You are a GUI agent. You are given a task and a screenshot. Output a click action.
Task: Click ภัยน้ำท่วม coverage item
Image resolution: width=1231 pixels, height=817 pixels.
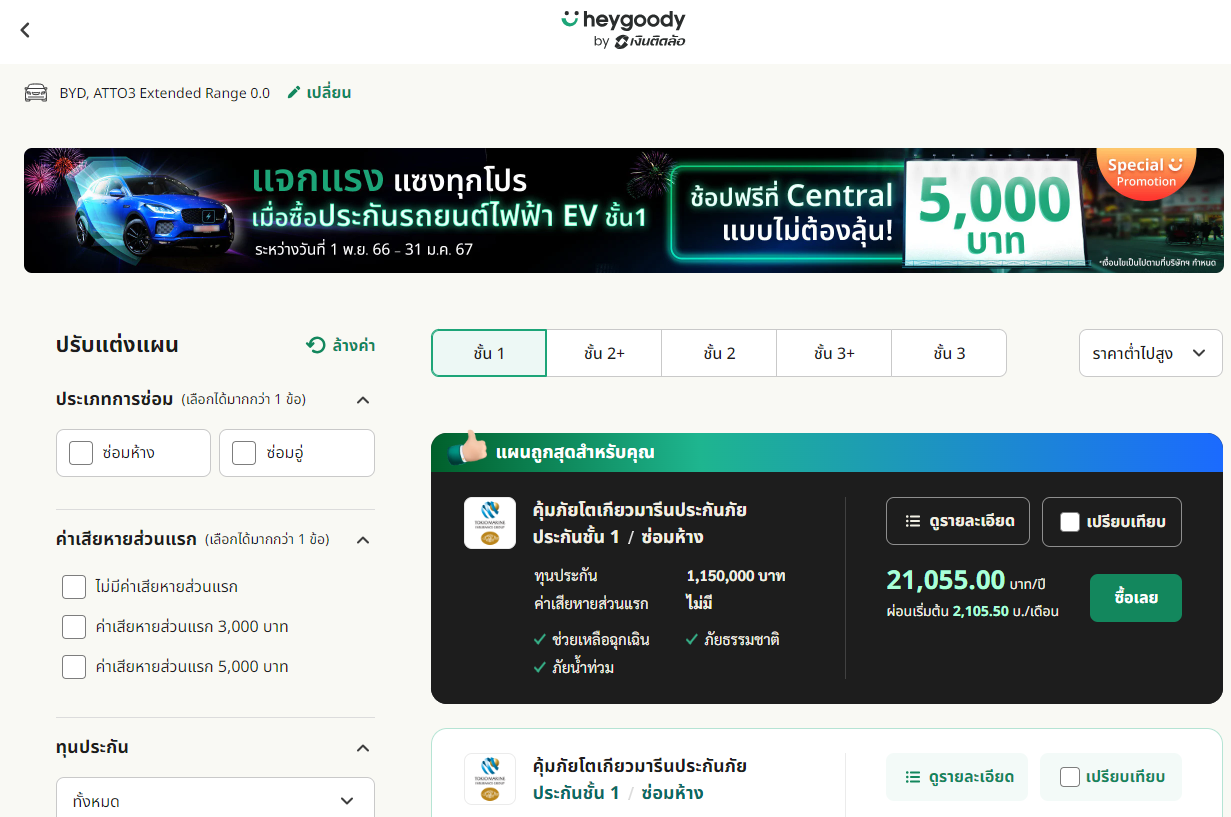pyautogui.click(x=583, y=667)
